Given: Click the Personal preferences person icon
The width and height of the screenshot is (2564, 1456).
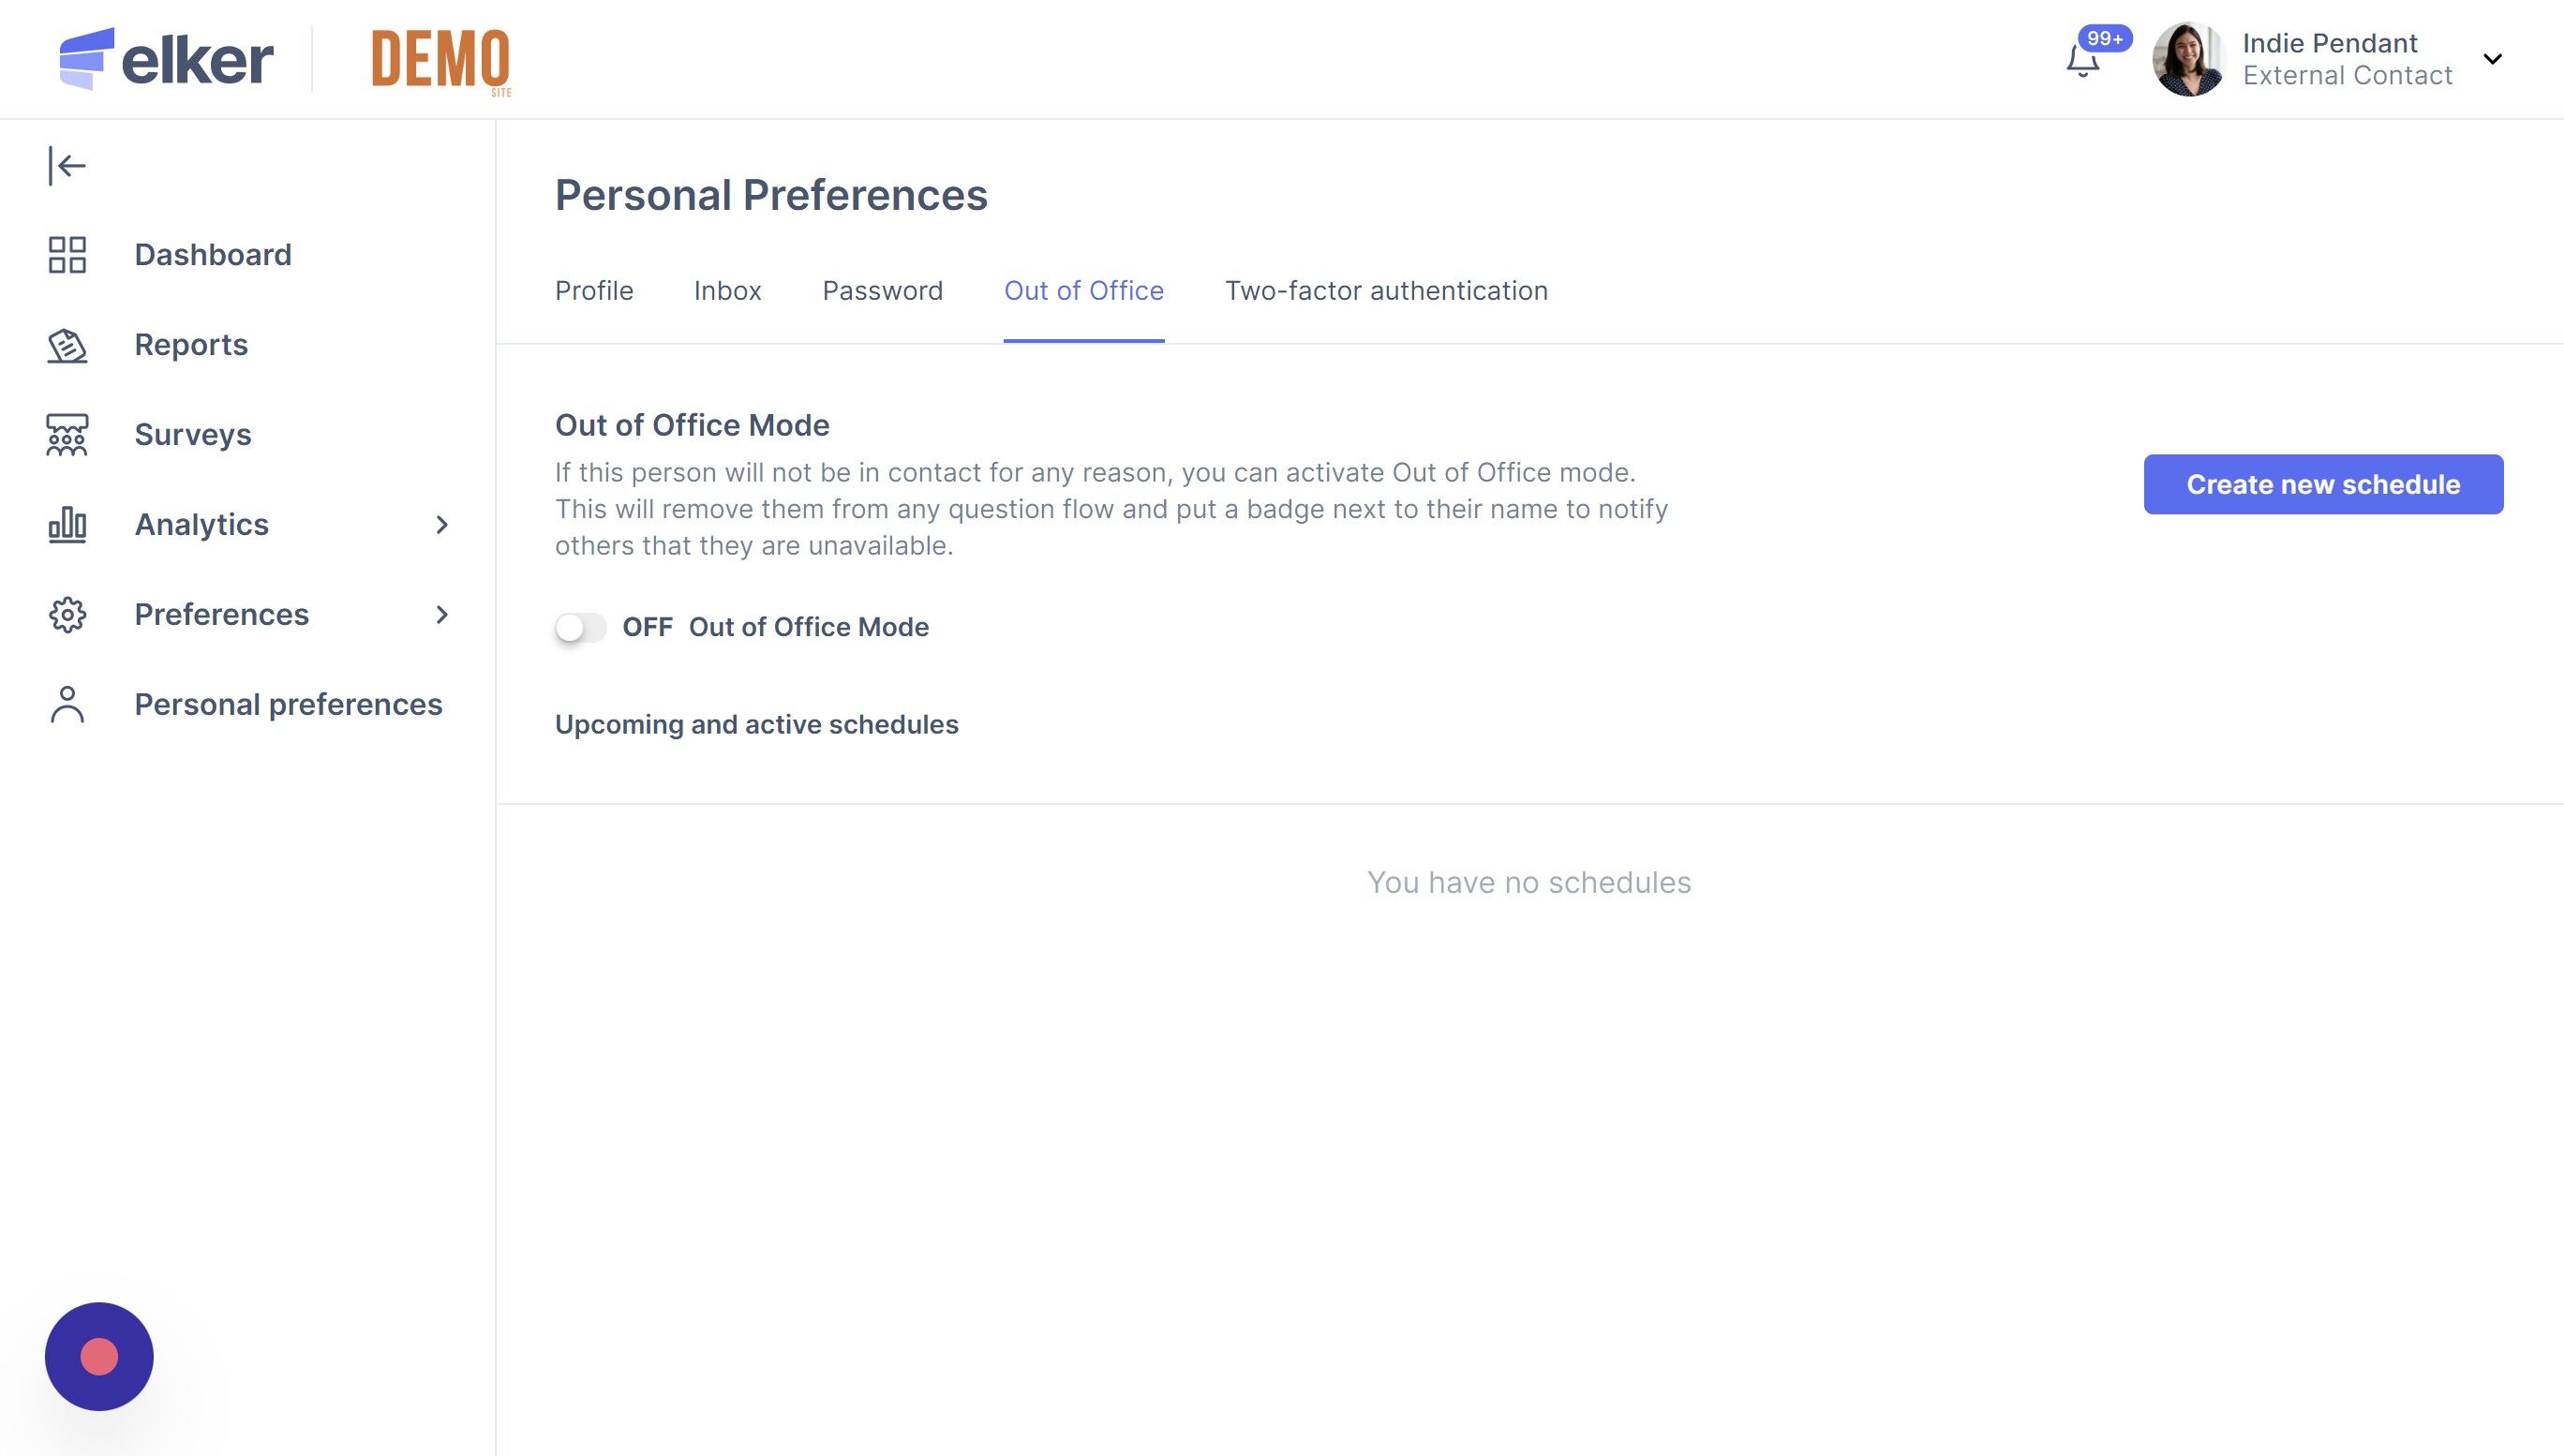Looking at the screenshot, I should (67, 705).
